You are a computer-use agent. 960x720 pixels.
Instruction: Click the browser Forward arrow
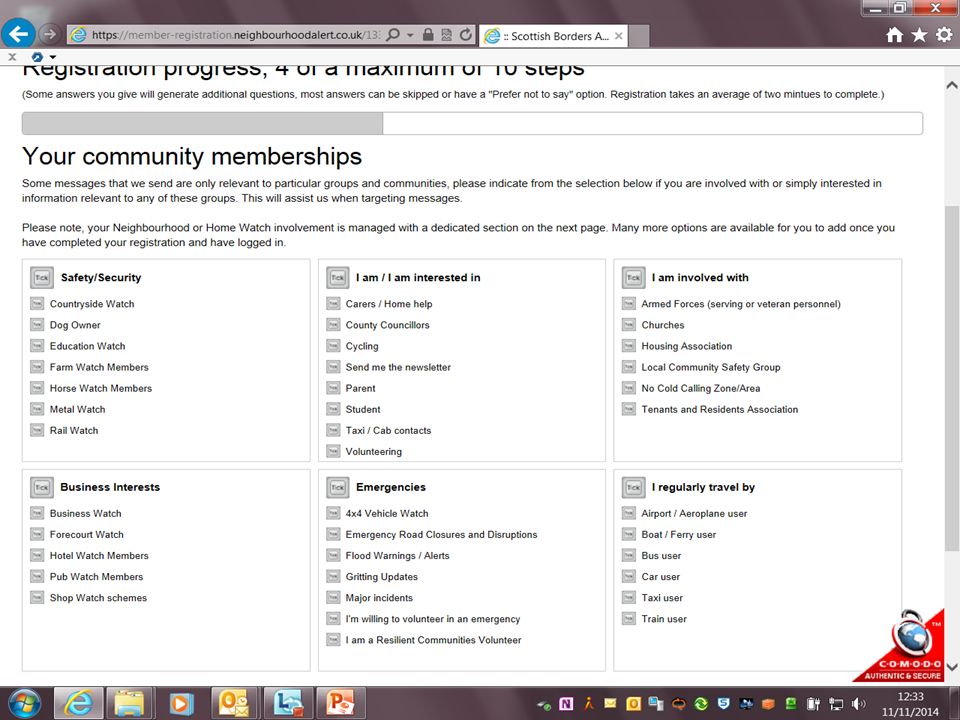[50, 34]
